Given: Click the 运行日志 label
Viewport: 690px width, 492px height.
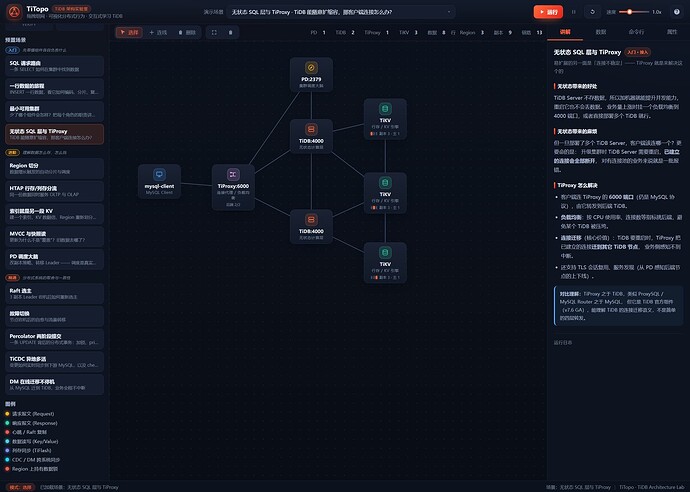Looking at the screenshot, I should 563,342.
